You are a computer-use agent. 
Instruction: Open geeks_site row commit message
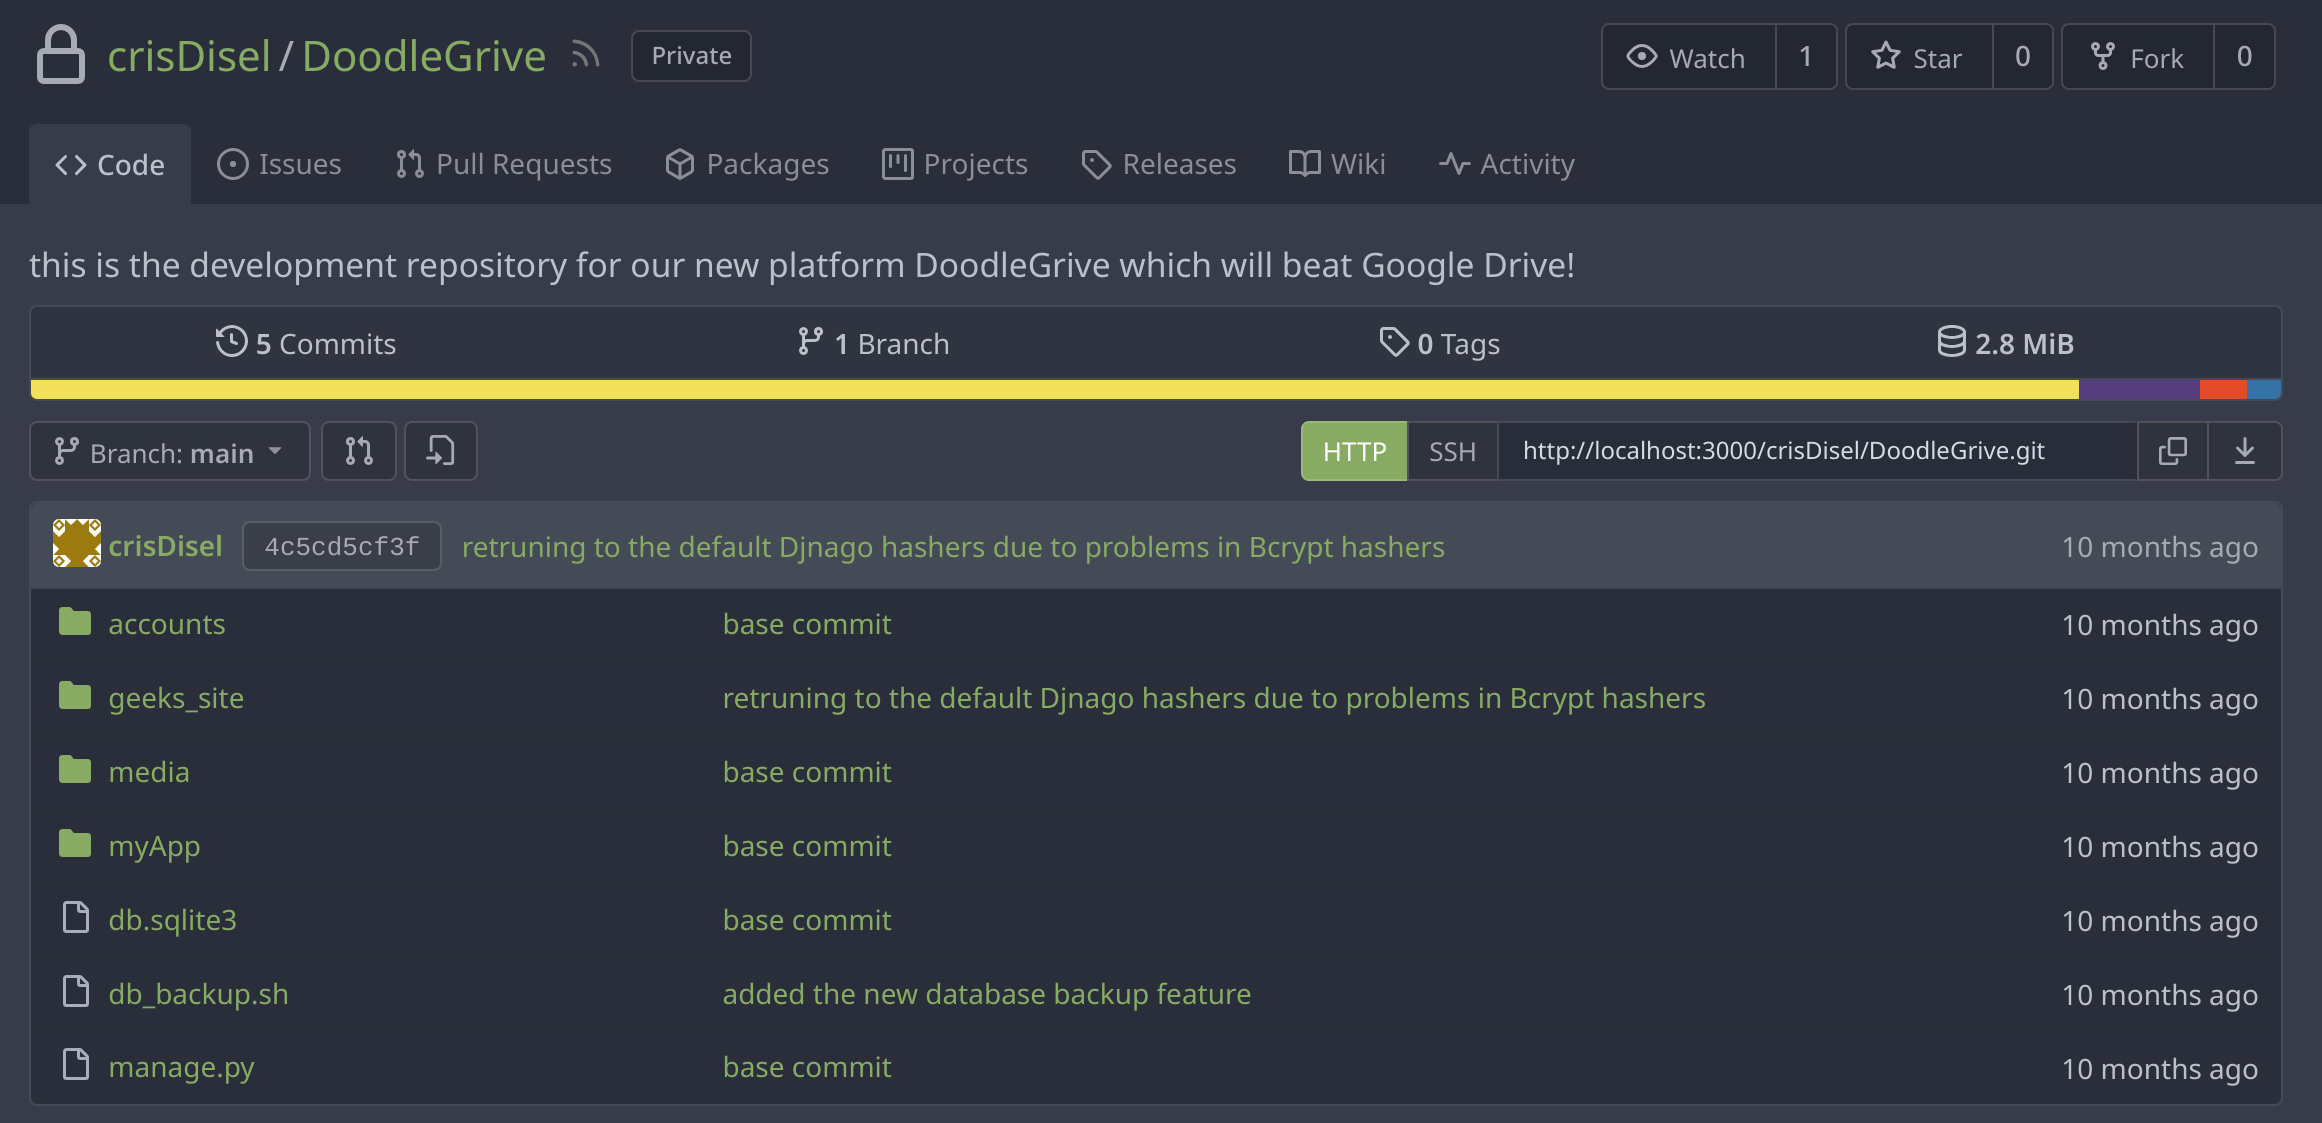tap(1214, 698)
